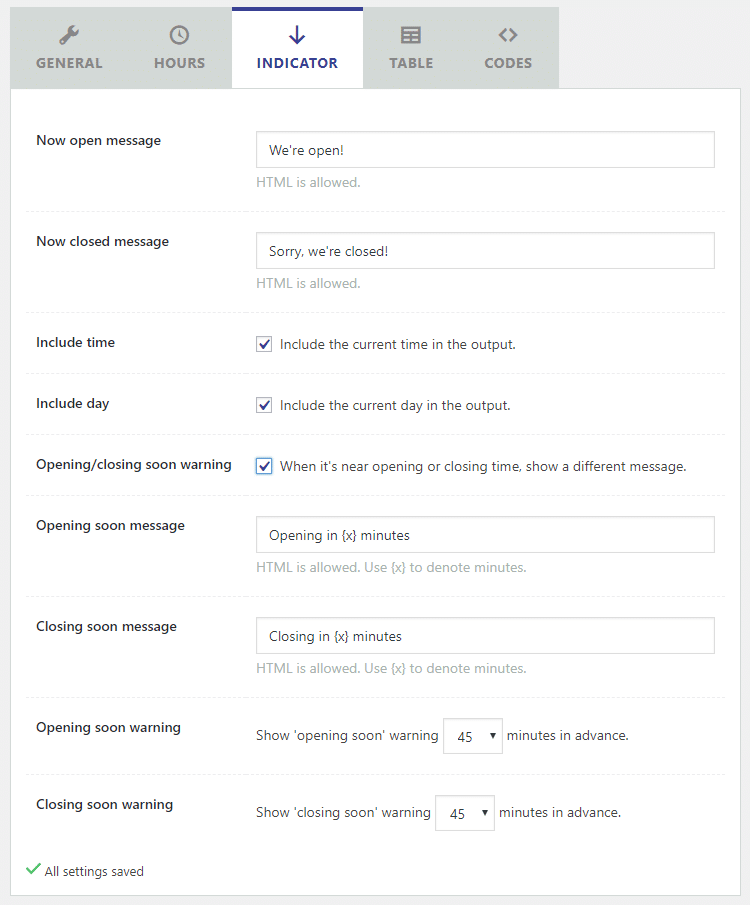750x905 pixels.
Task: Open the 'opening soon' minutes dropdown
Action: [473, 736]
